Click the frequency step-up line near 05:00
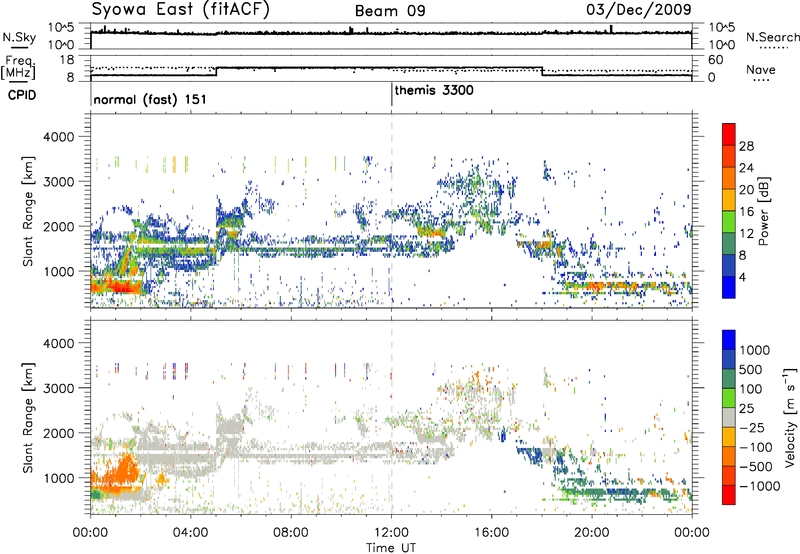The image size is (800, 554). pos(217,71)
